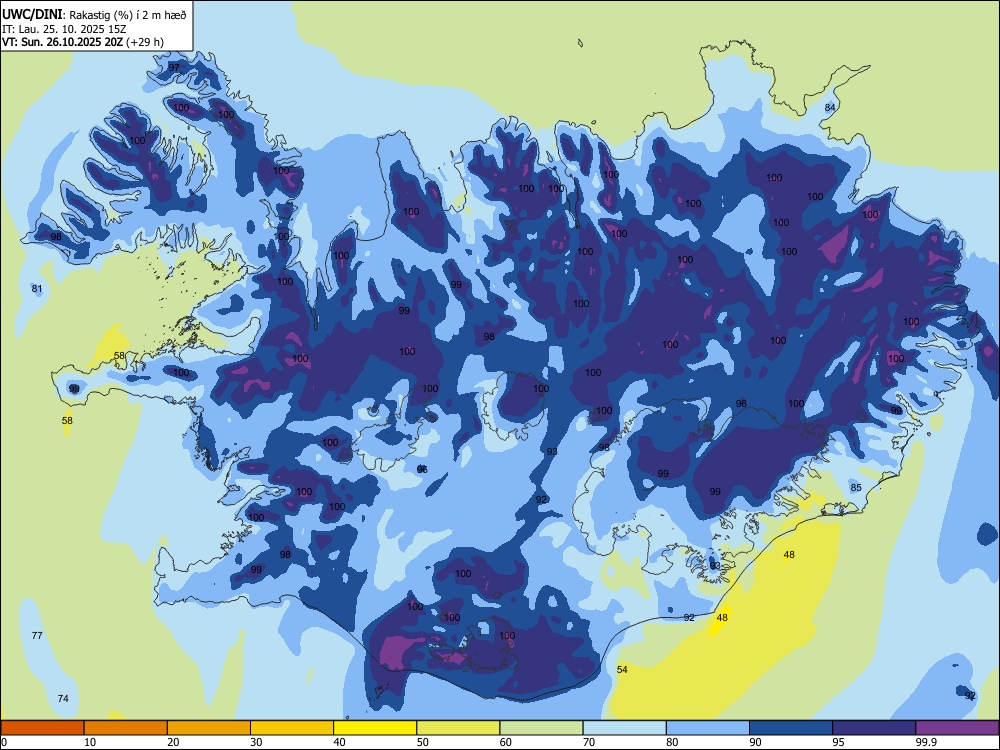Click the legend label 90
The width and height of the screenshot is (1000, 750).
(x=755, y=742)
